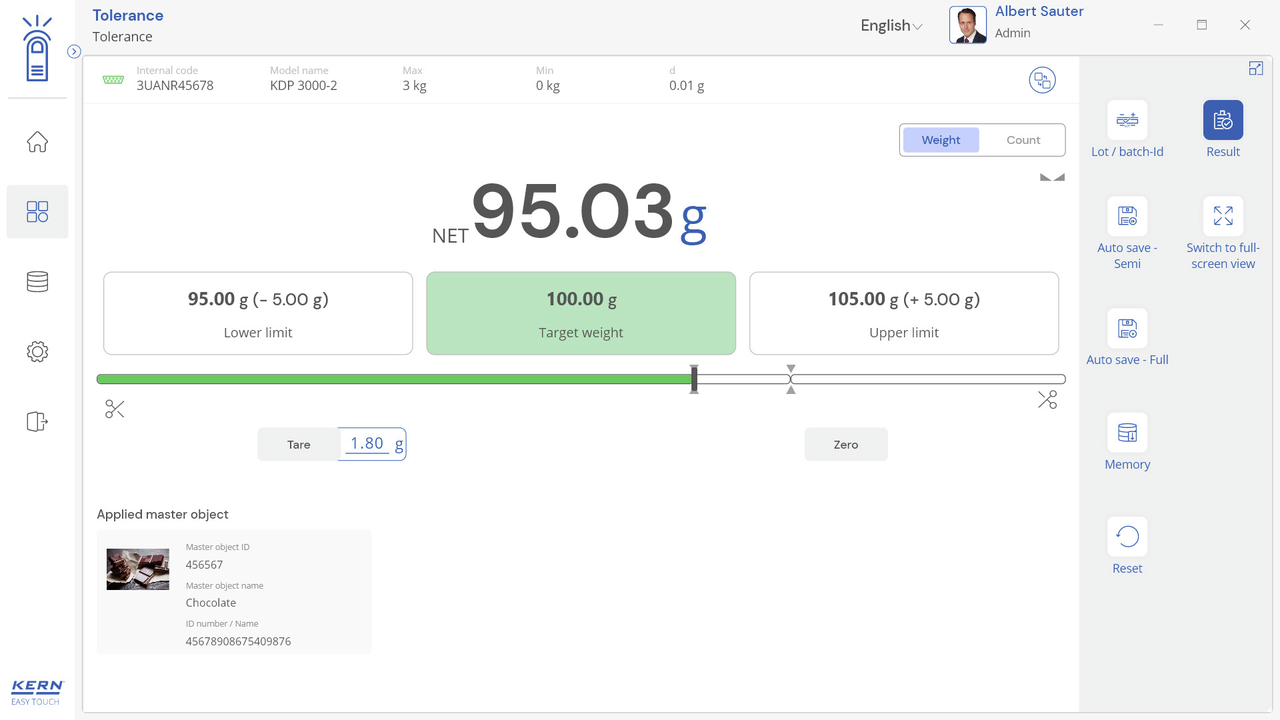Open the English language dropdown
This screenshot has height=720, width=1280.
pos(891,26)
